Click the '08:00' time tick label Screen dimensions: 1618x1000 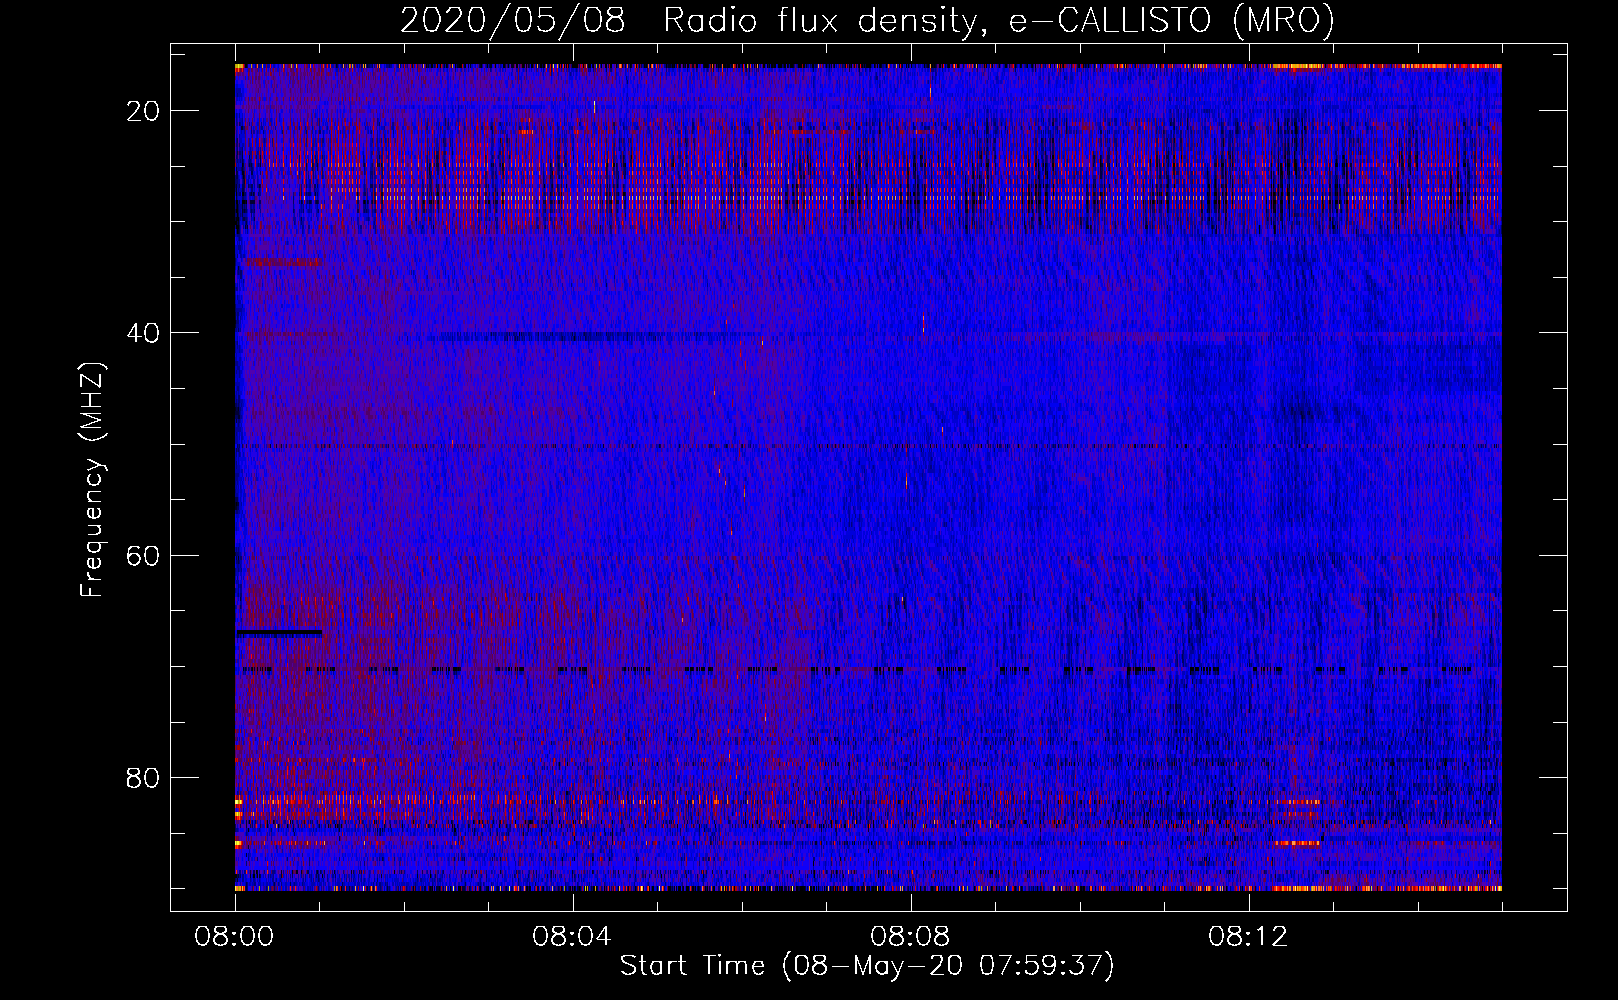click(234, 937)
